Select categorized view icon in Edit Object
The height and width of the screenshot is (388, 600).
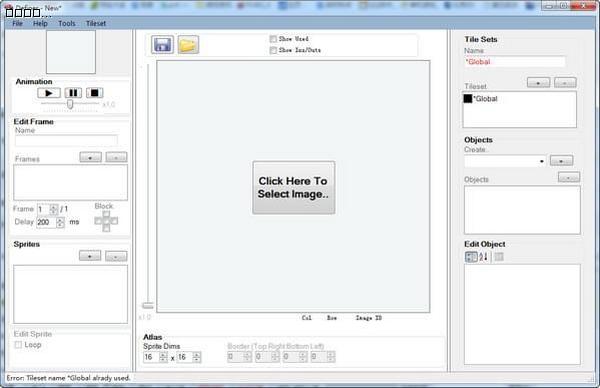pyautogui.click(x=471, y=257)
